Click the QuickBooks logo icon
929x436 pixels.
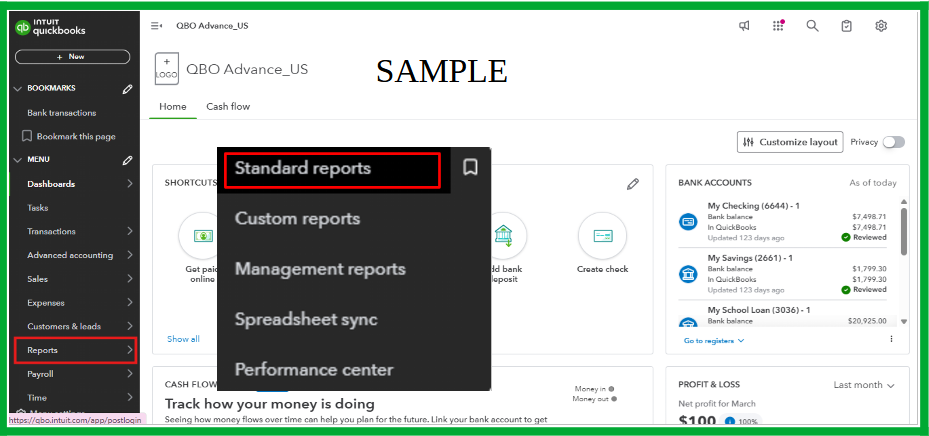pos(23,27)
